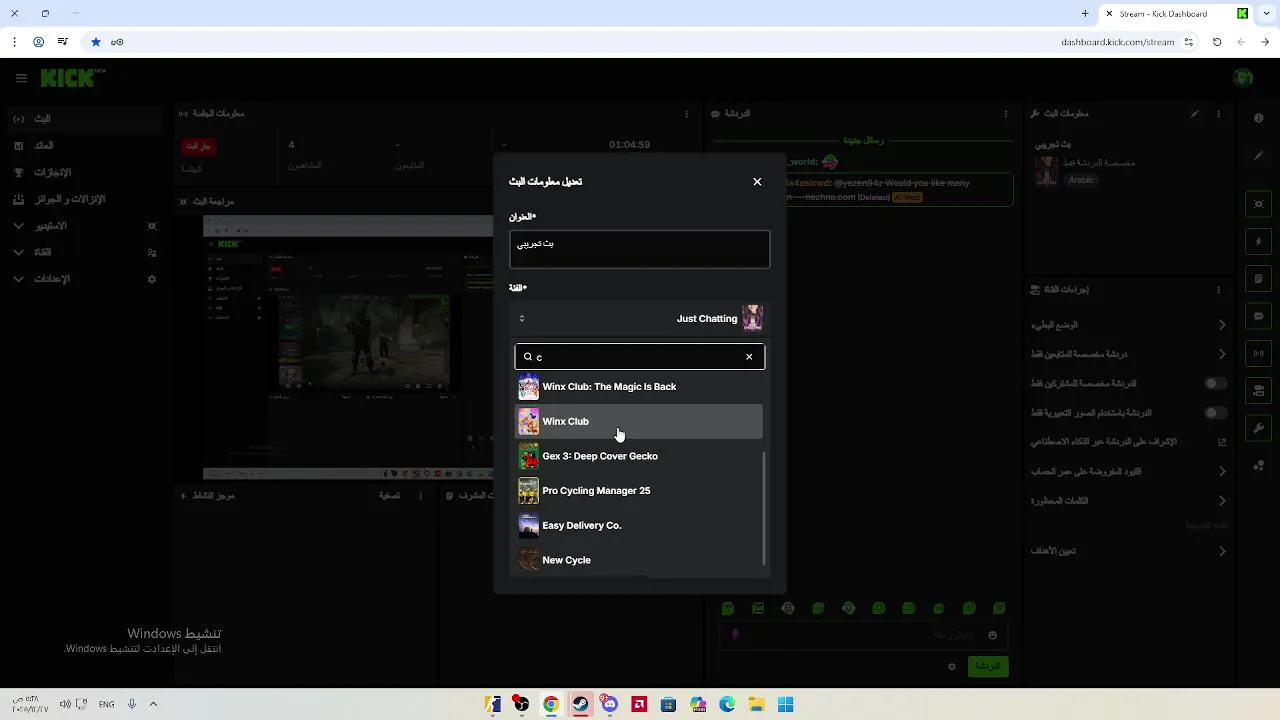Screen dimensions: 1280x720
Task: Bookmark this page with the star icon
Action: 96,42
